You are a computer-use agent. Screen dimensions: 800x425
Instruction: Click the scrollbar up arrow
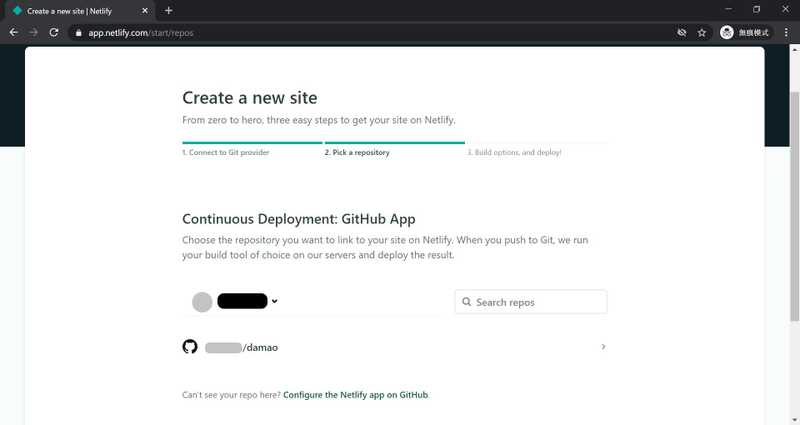[794, 49]
